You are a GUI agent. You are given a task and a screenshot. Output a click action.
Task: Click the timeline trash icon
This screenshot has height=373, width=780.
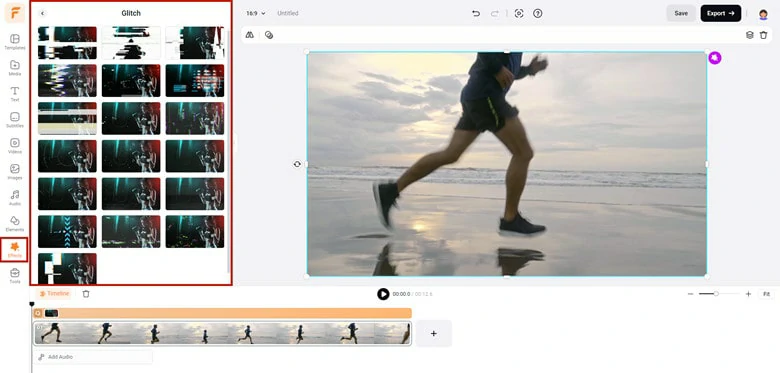86,294
